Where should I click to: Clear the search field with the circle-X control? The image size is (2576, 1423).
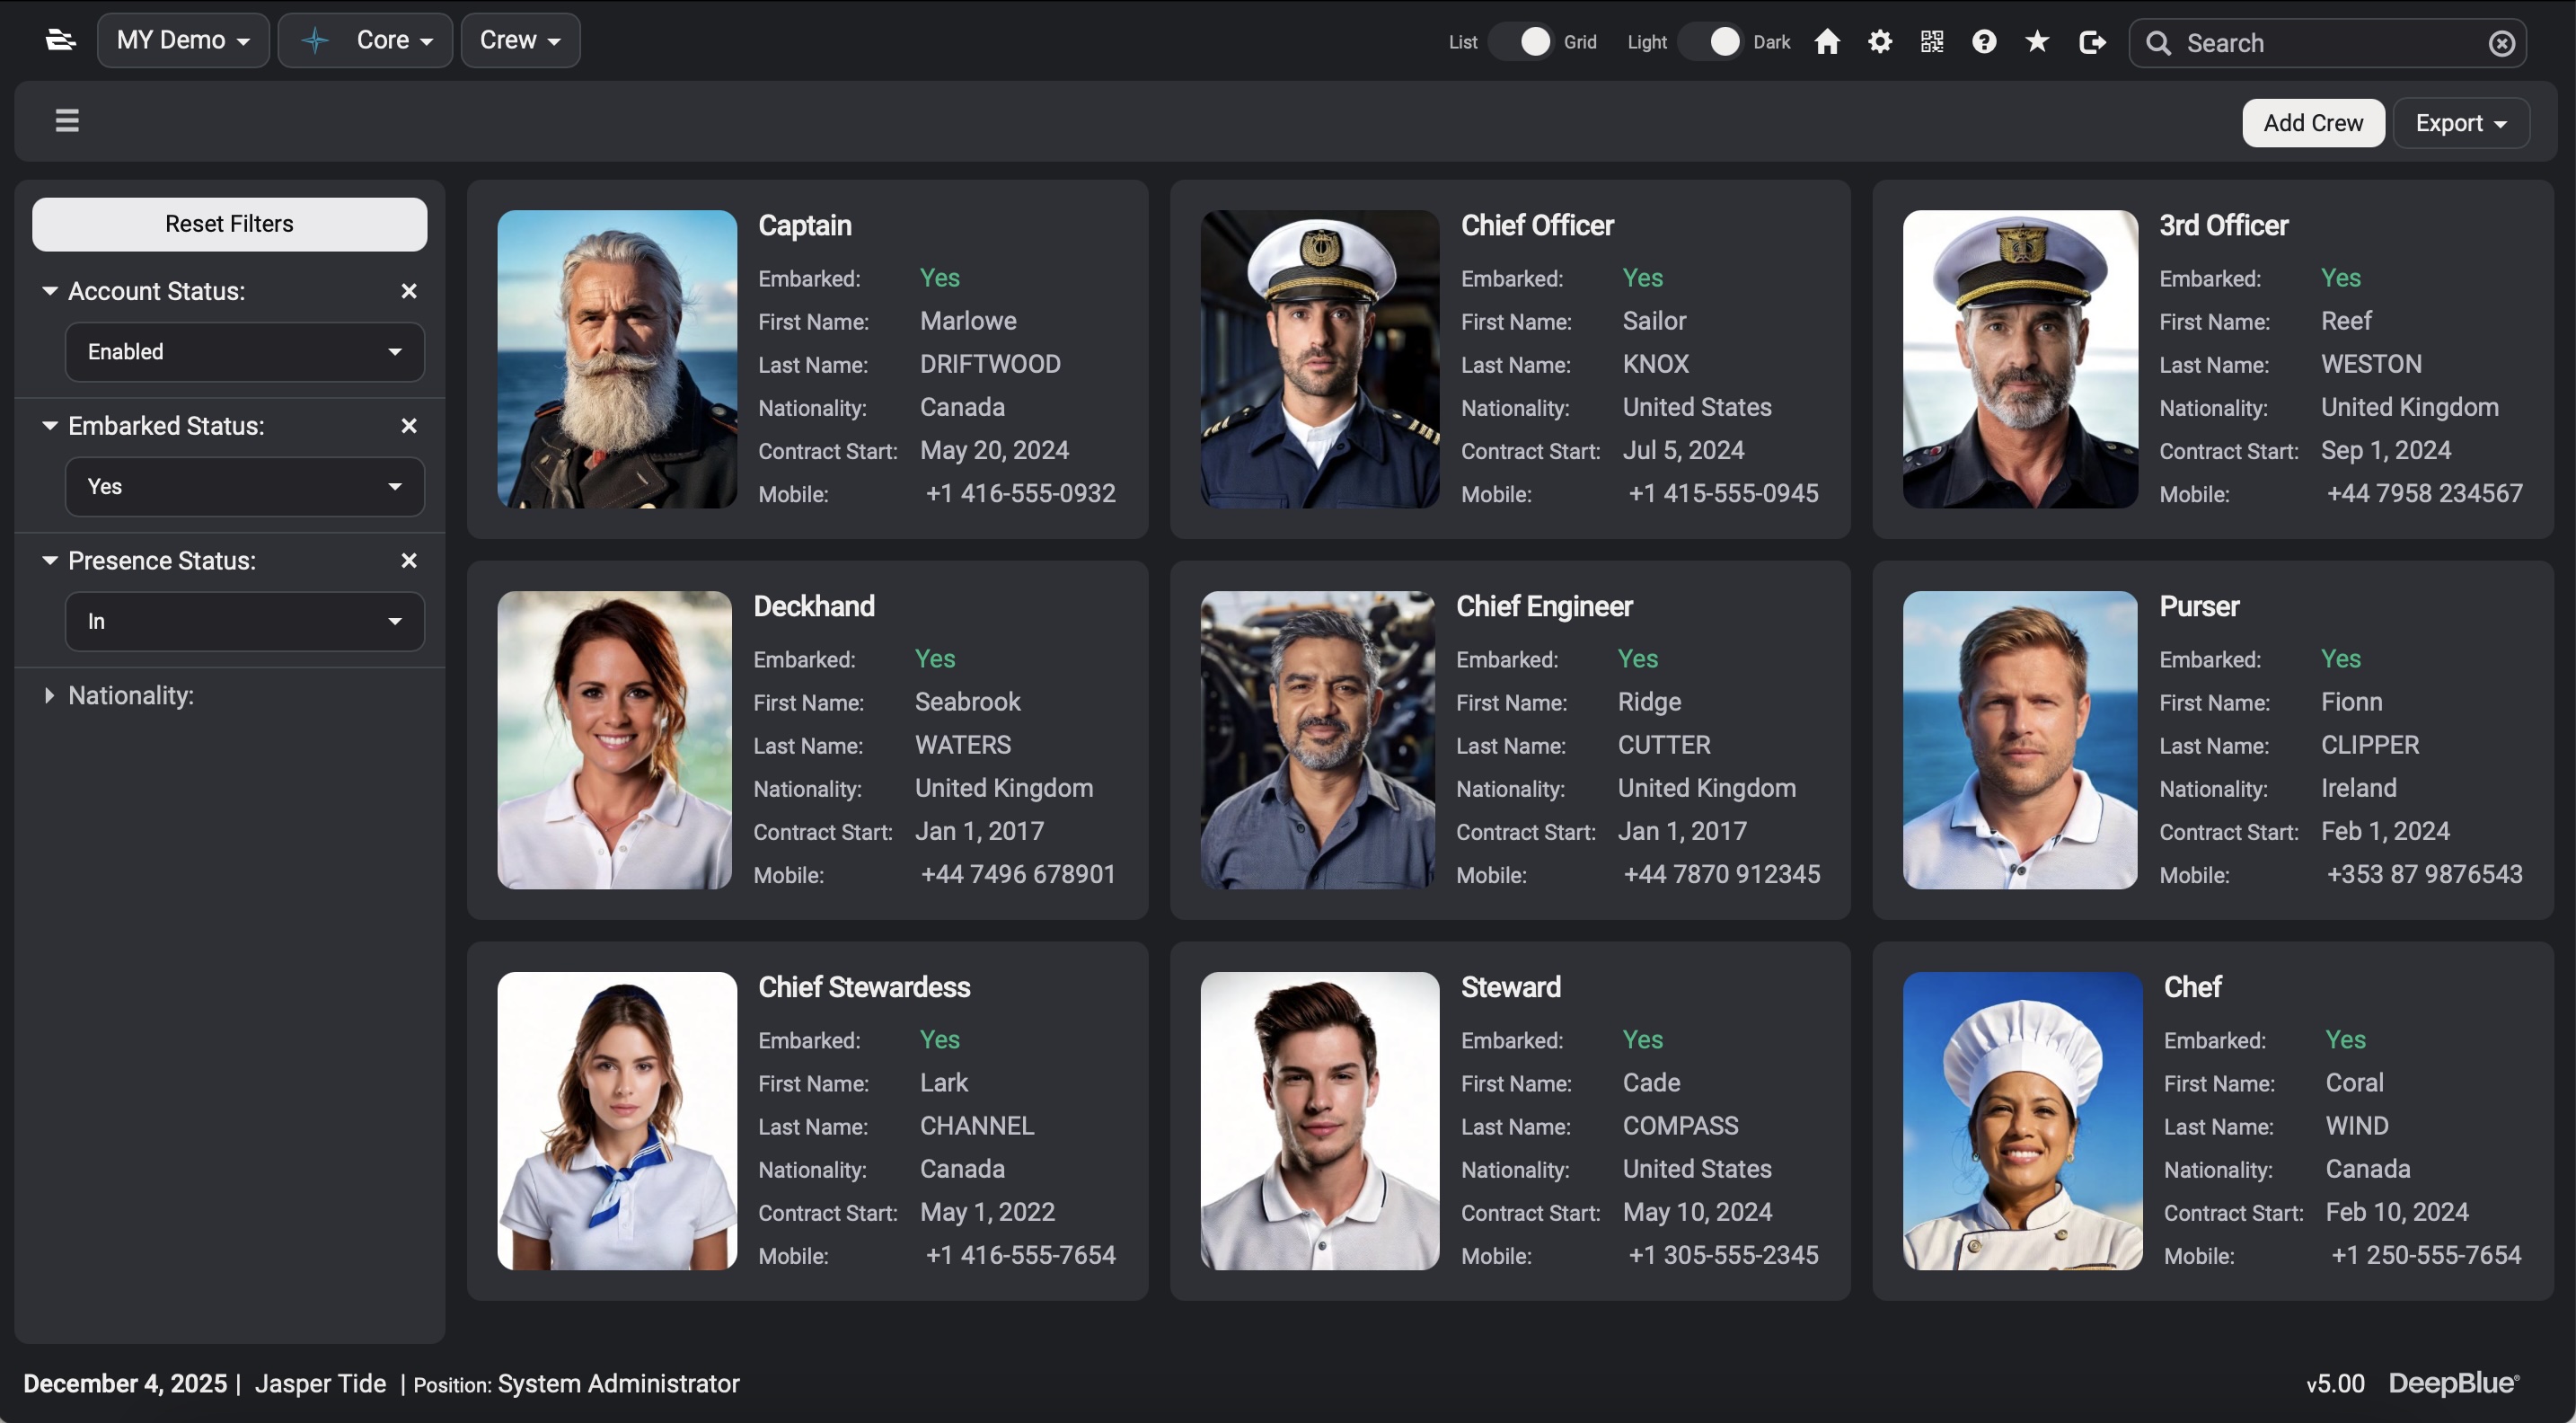[2501, 42]
